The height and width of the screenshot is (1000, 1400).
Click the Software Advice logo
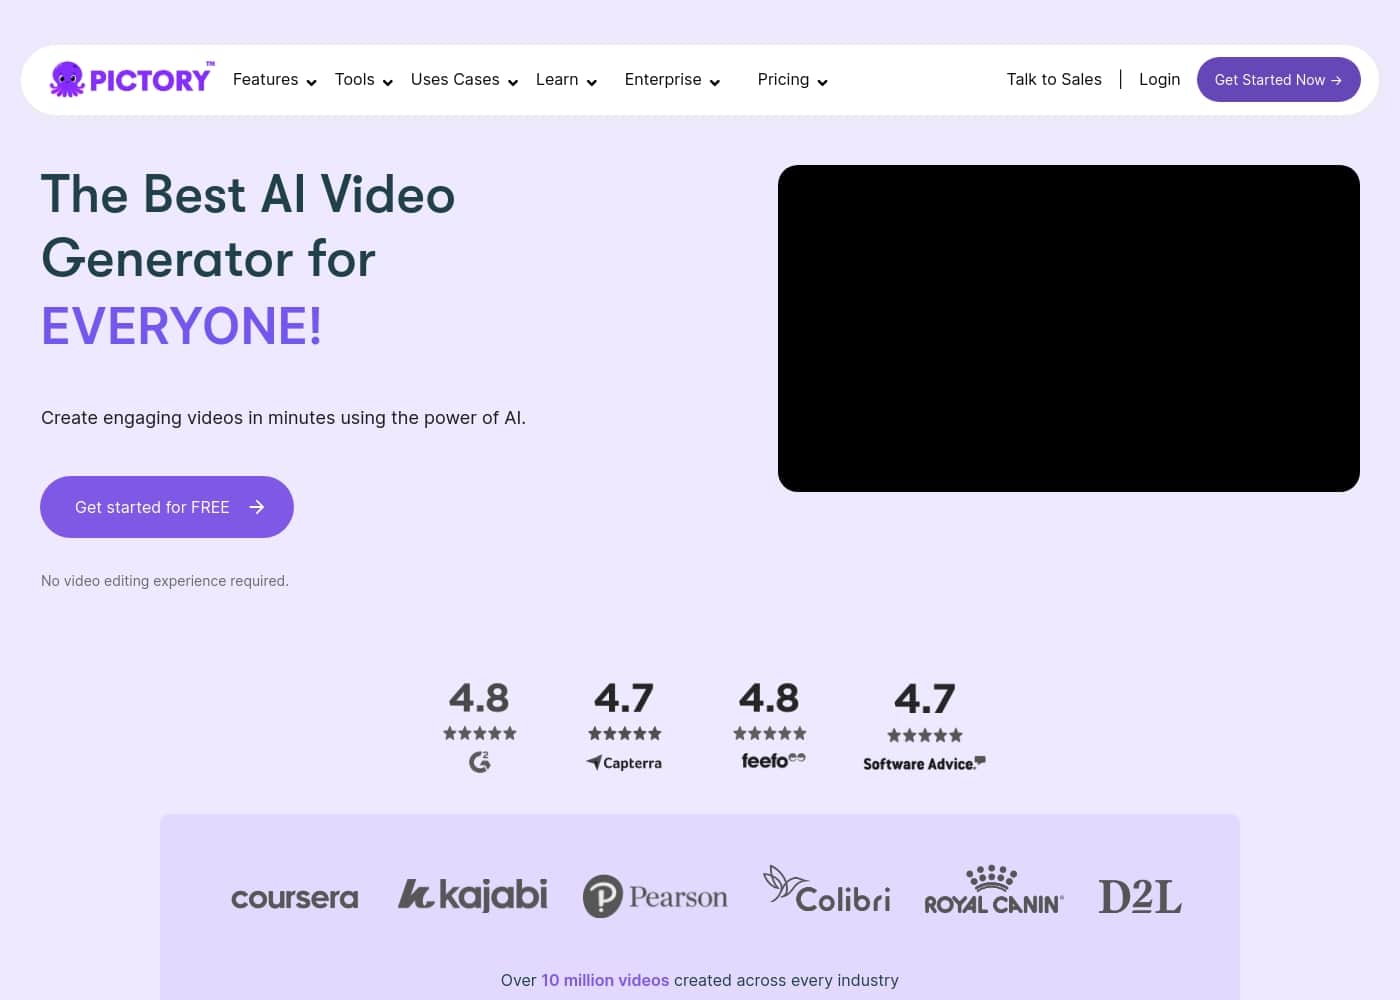[925, 764]
